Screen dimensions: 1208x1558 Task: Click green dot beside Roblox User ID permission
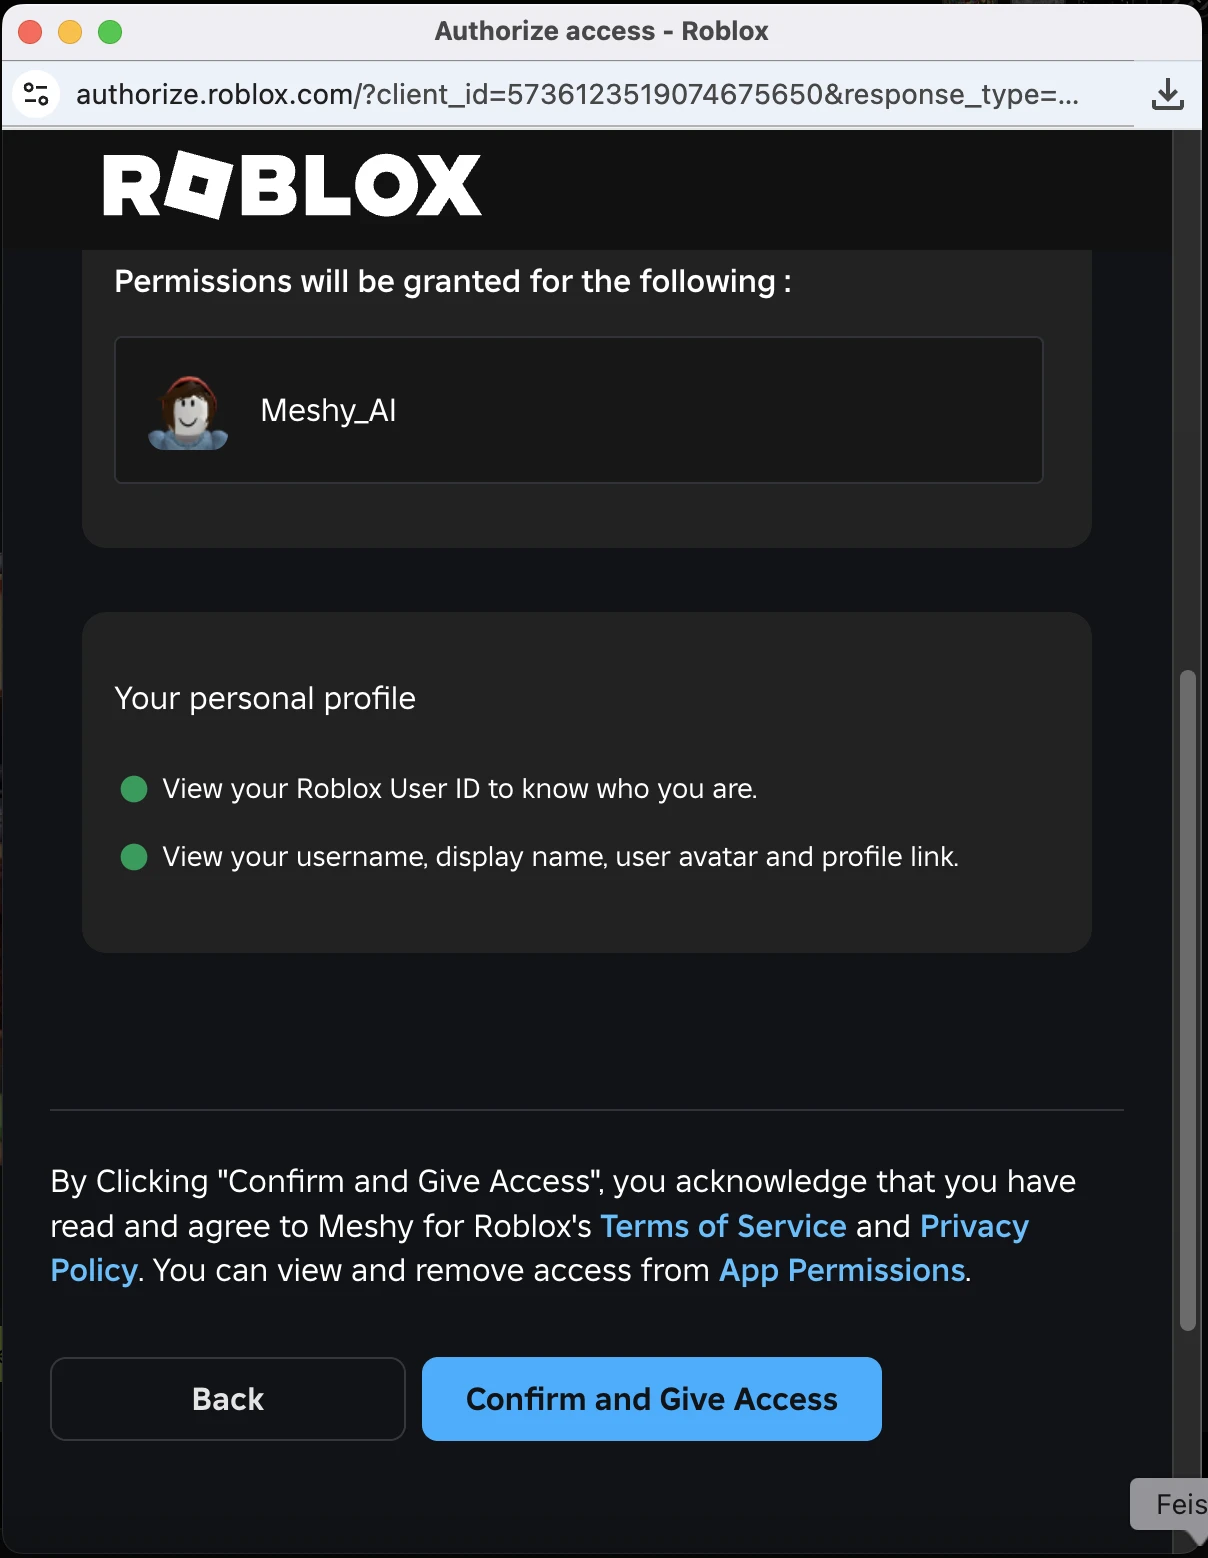click(x=134, y=789)
